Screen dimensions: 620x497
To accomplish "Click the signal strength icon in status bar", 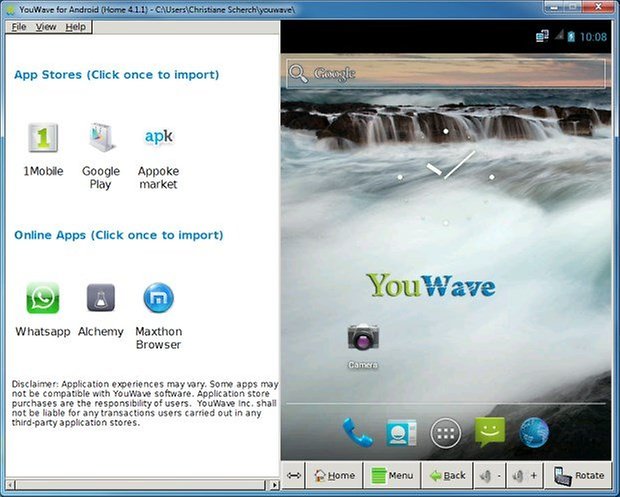I will pyautogui.click(x=559, y=36).
